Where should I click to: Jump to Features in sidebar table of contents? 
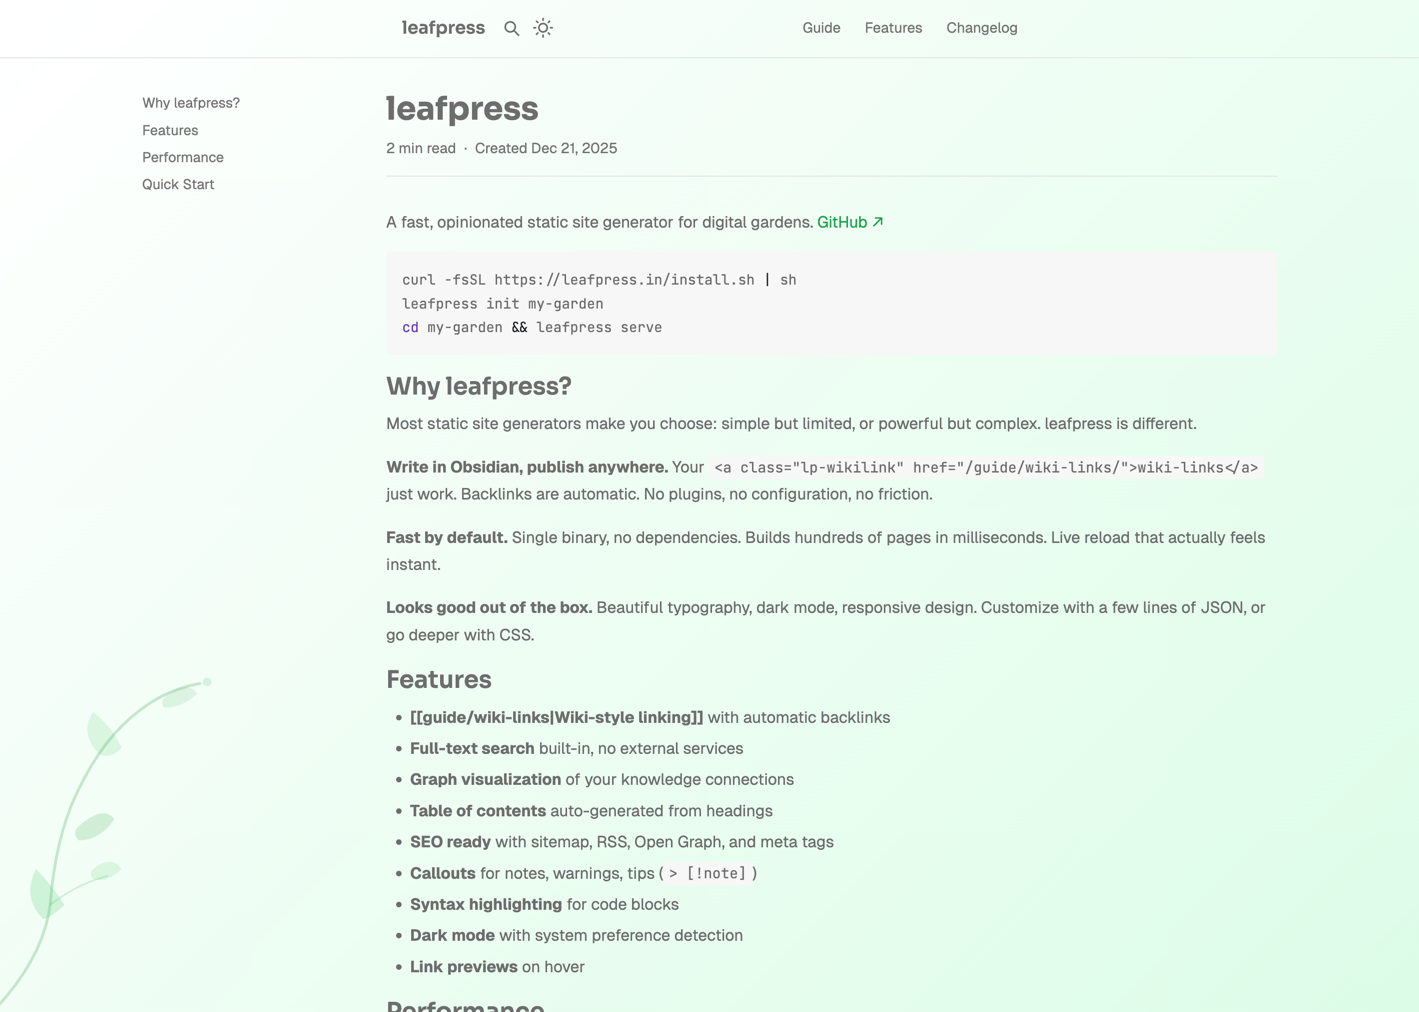click(170, 130)
